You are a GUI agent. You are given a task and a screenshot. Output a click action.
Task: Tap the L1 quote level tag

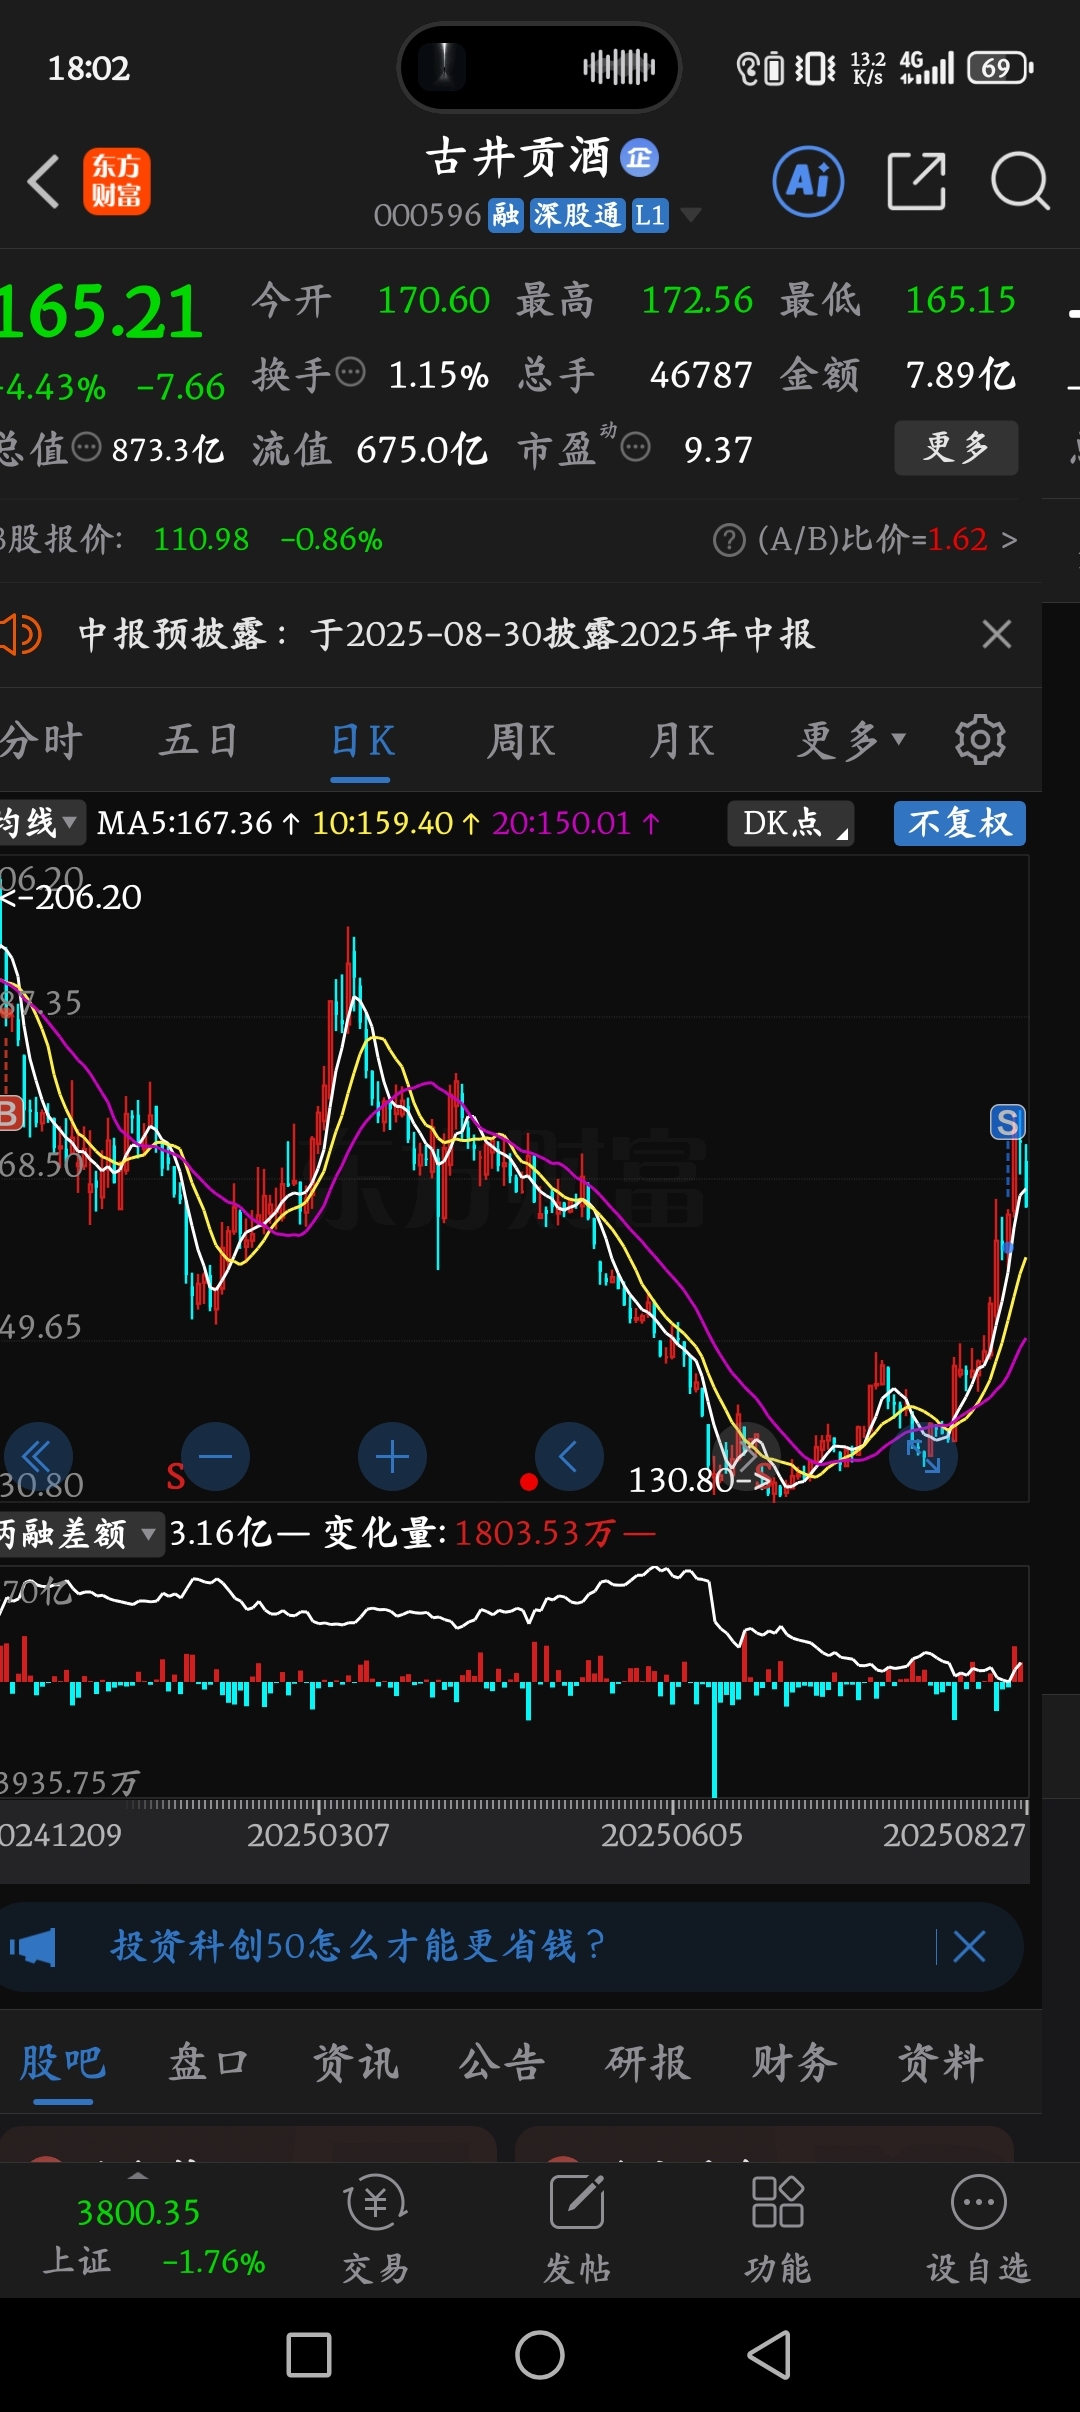coord(650,215)
